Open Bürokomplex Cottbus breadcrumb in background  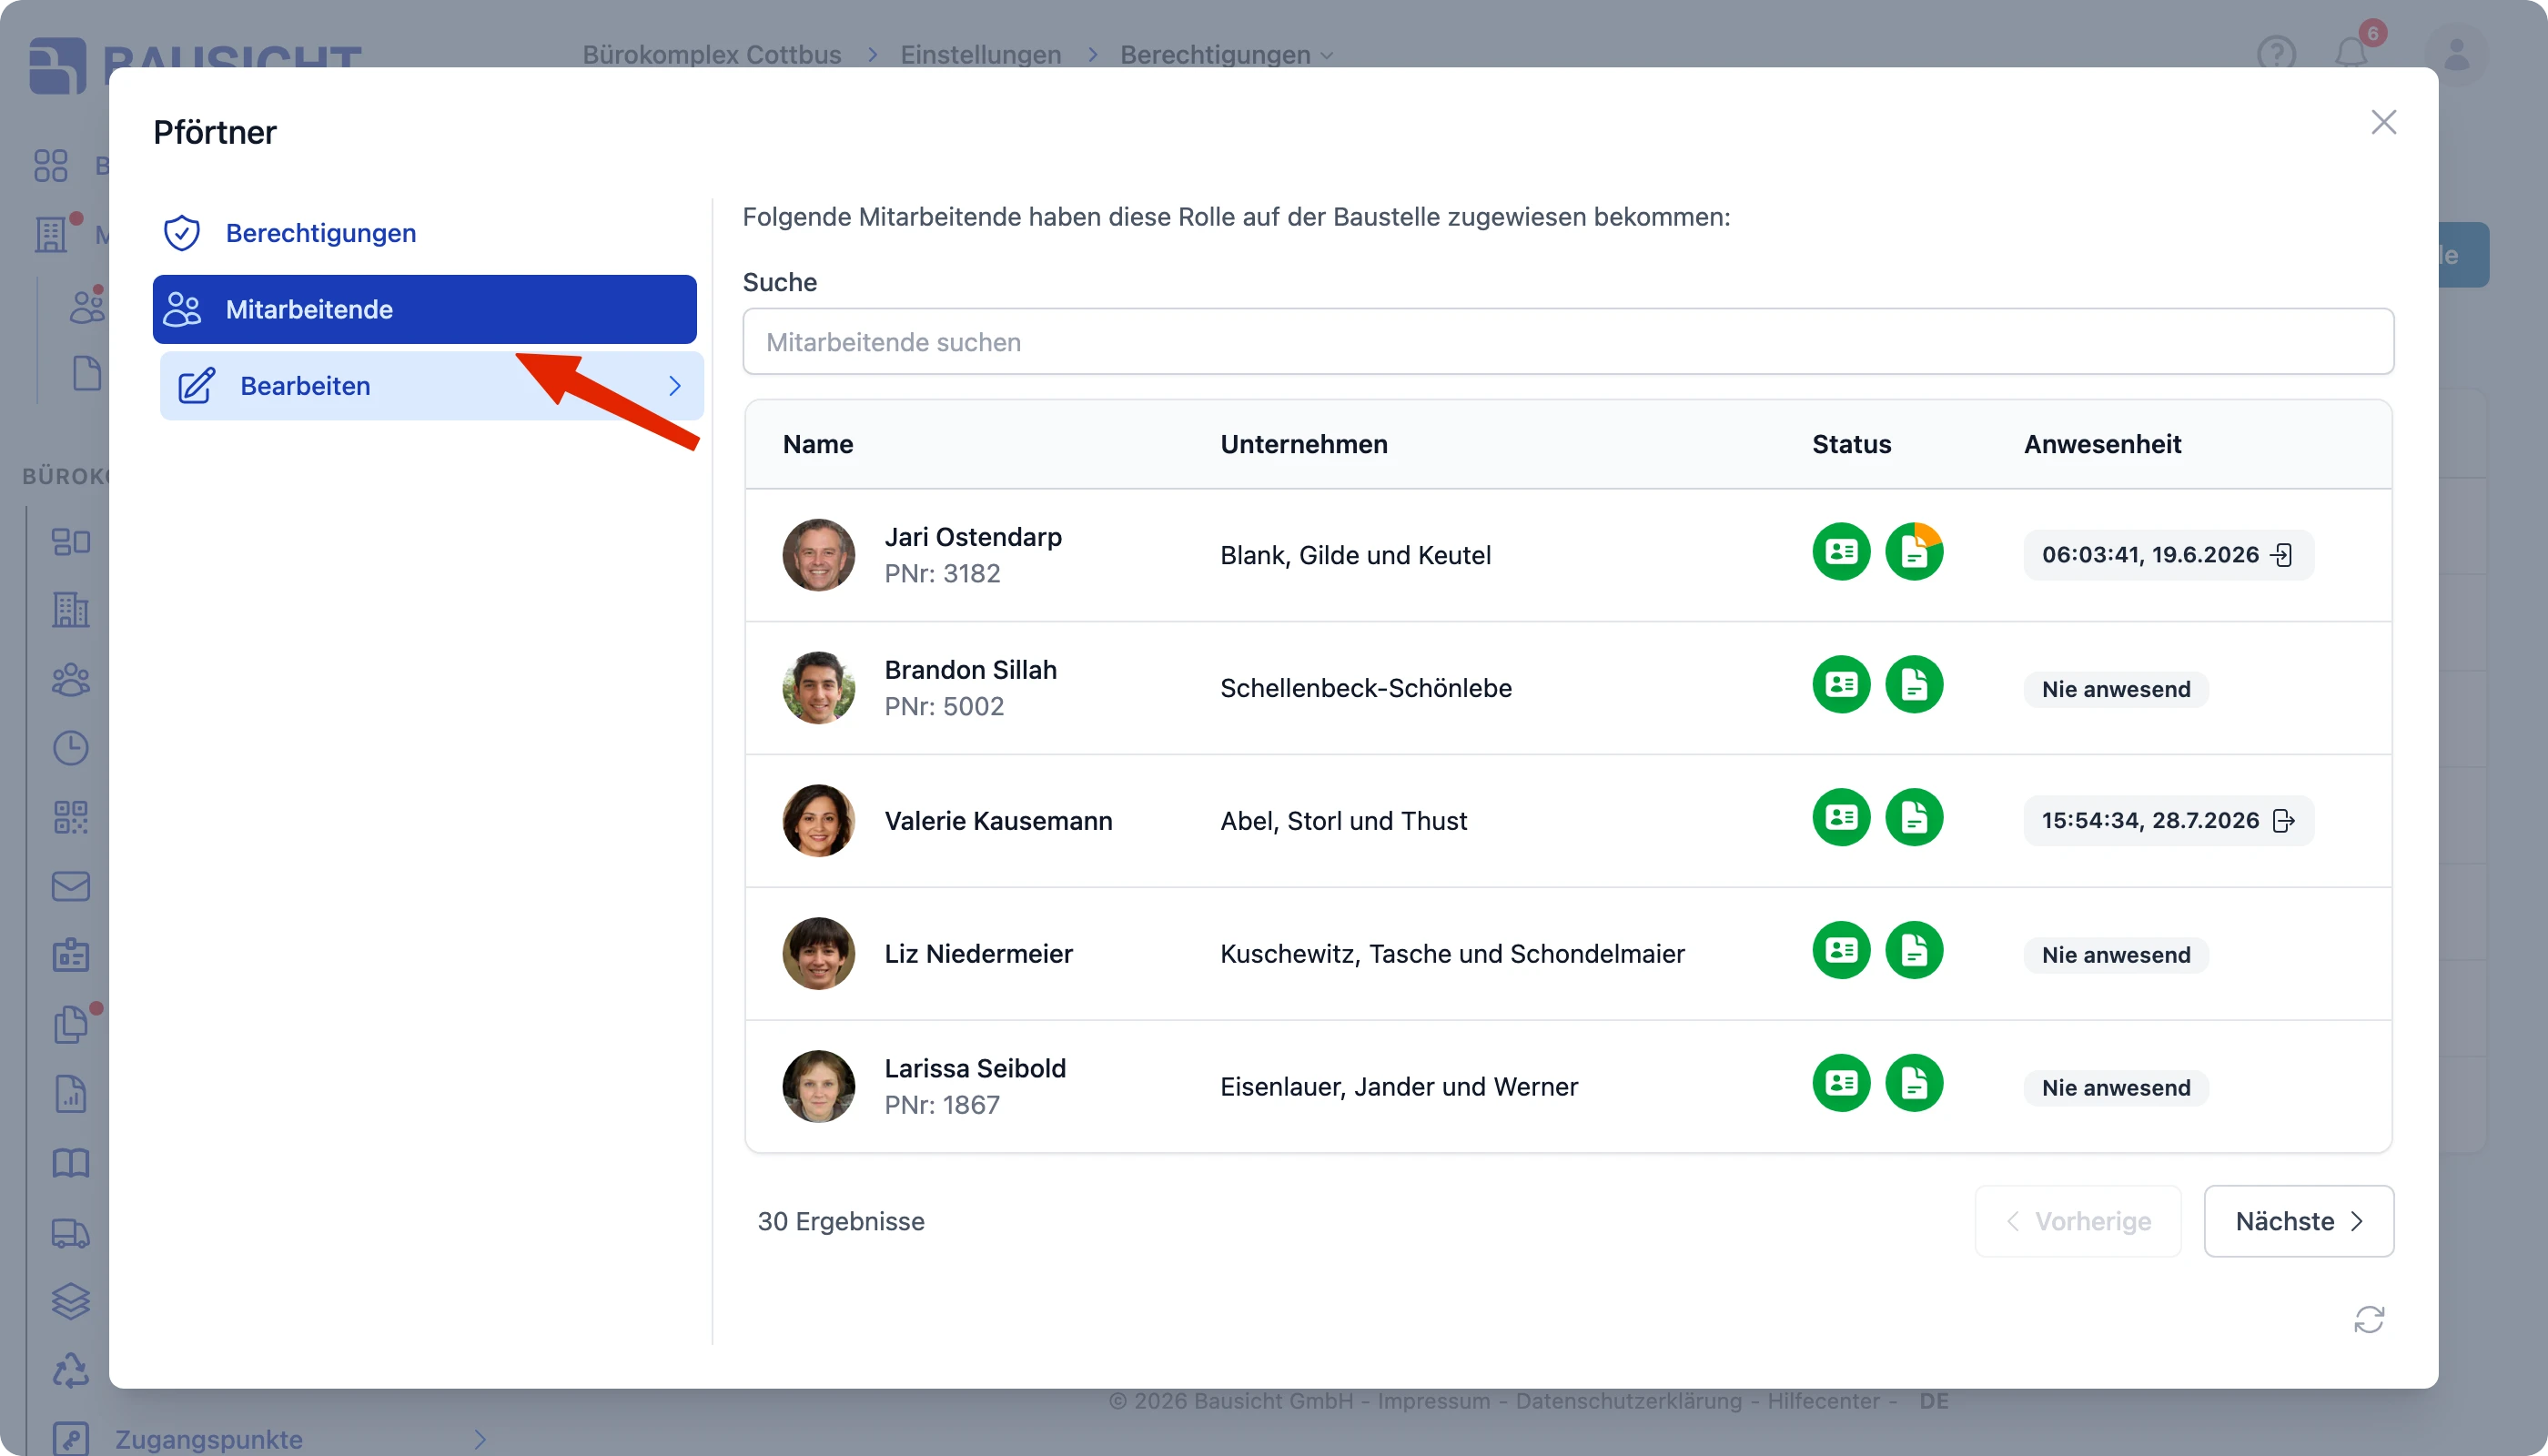(712, 54)
